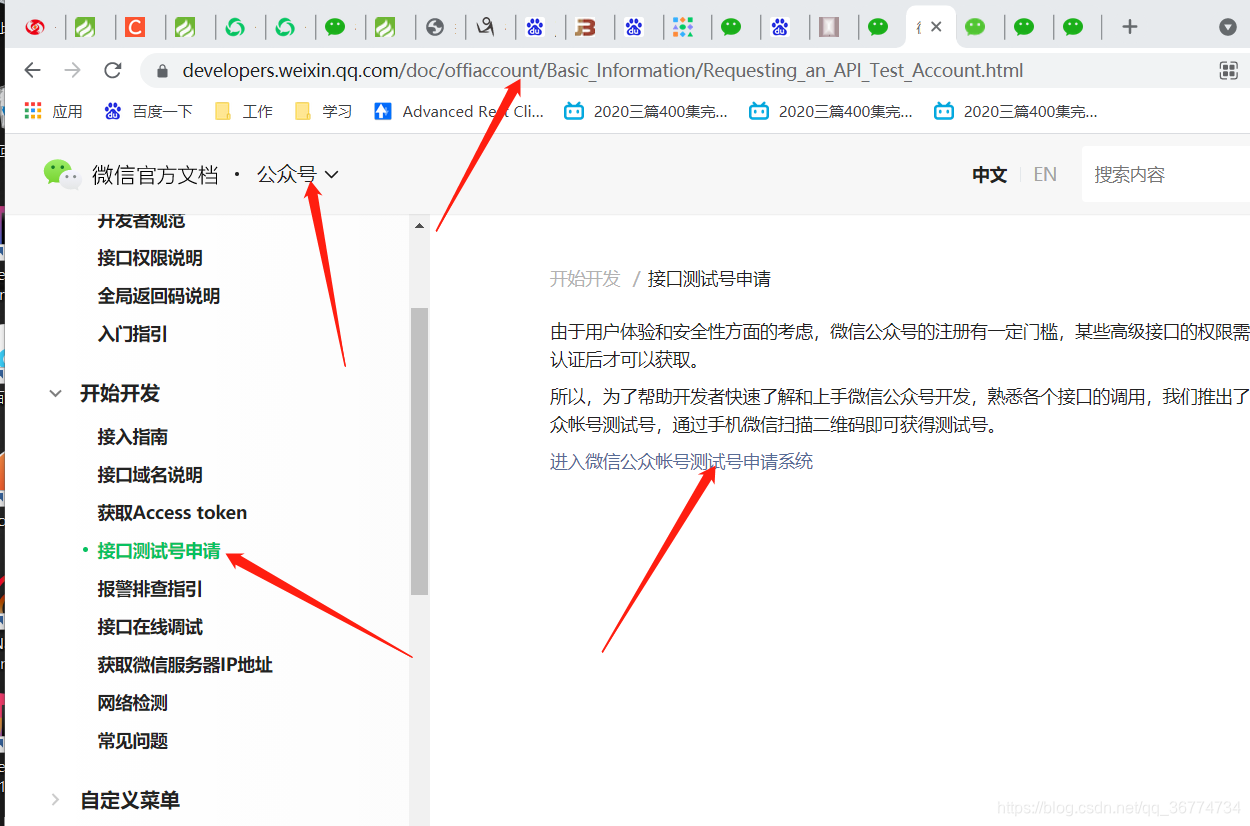This screenshot has height=826, width=1250.
Task: Click the browser forward arrow
Action: tap(72, 70)
